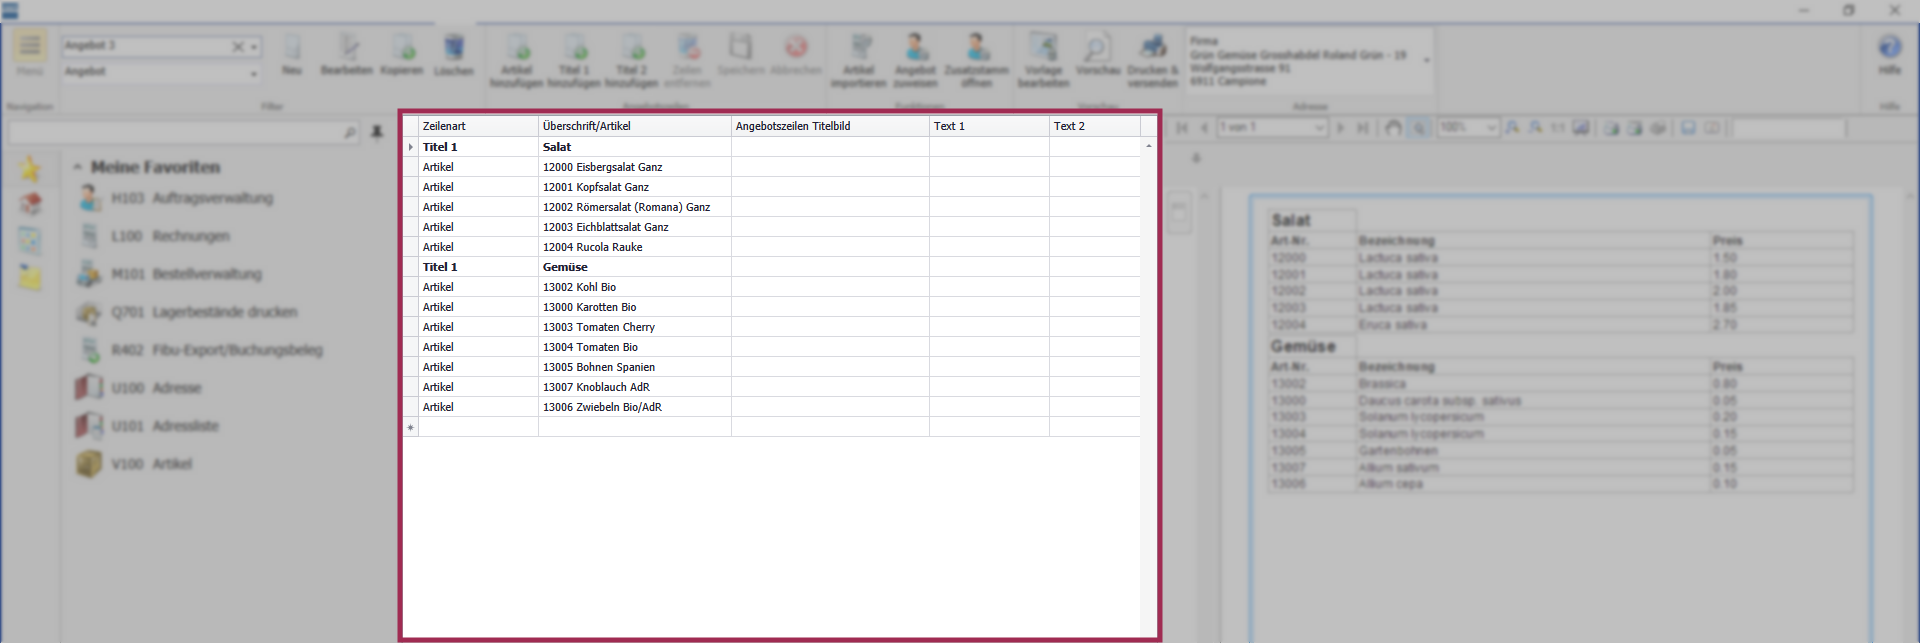The height and width of the screenshot is (643, 1920).
Task: Open L100 Rechnungen favorite
Action: (x=155, y=236)
